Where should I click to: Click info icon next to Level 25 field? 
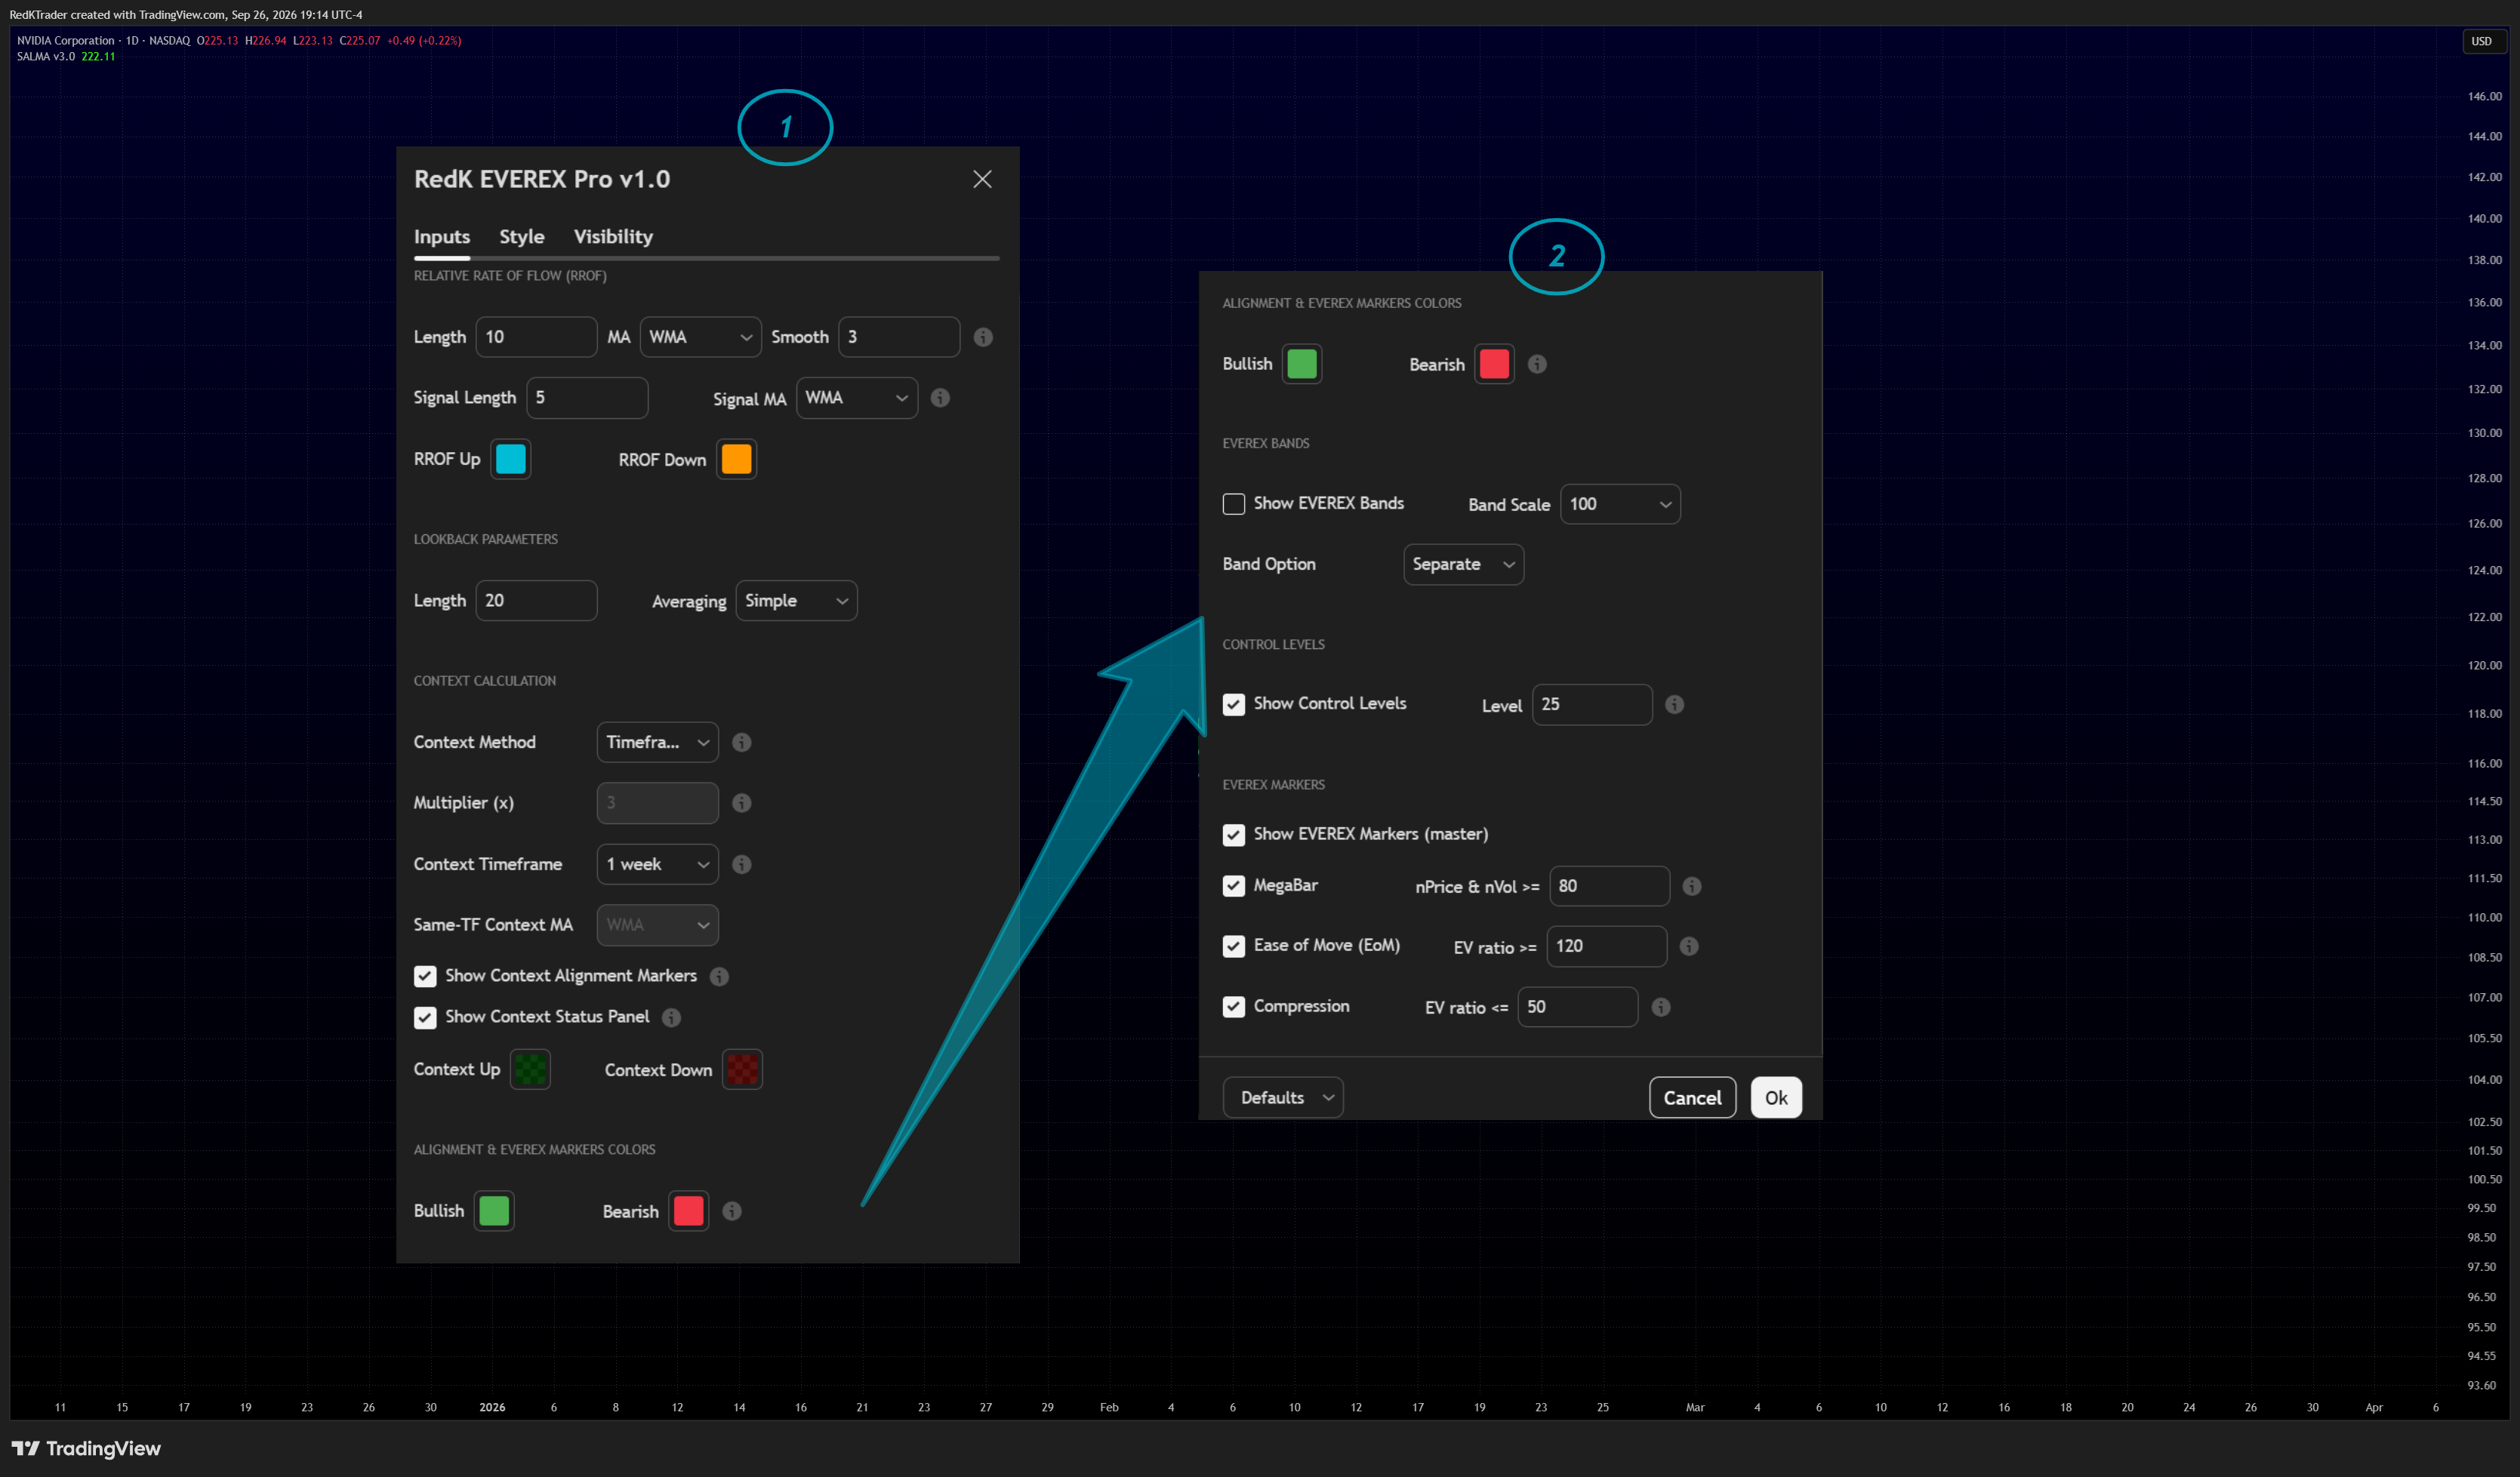[1674, 705]
